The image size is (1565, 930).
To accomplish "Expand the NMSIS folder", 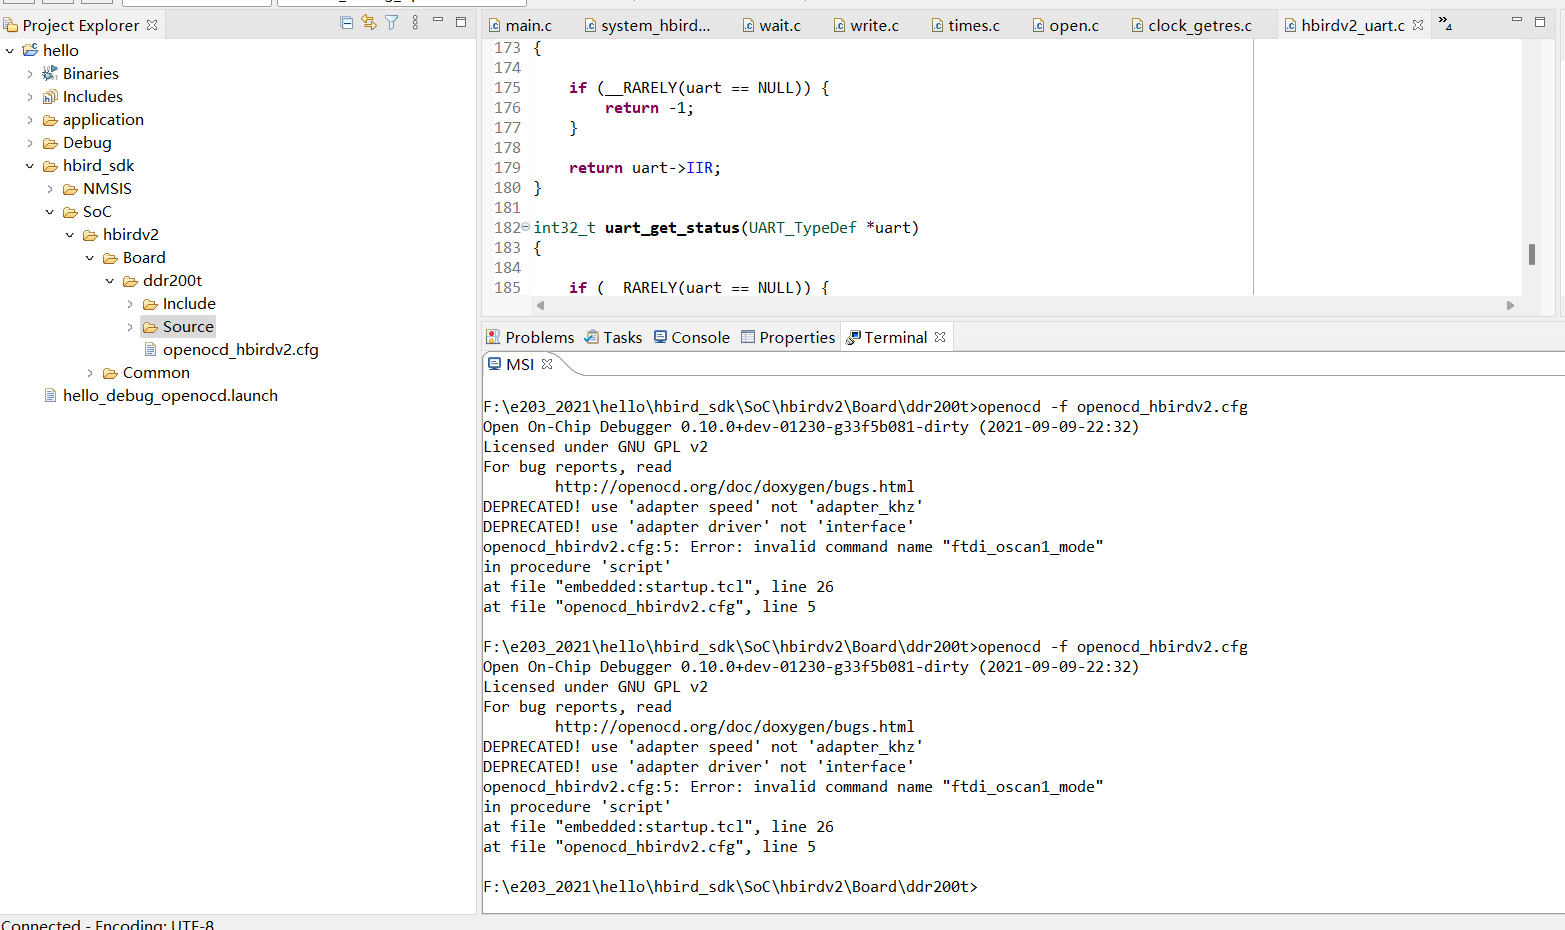I will click(50, 189).
